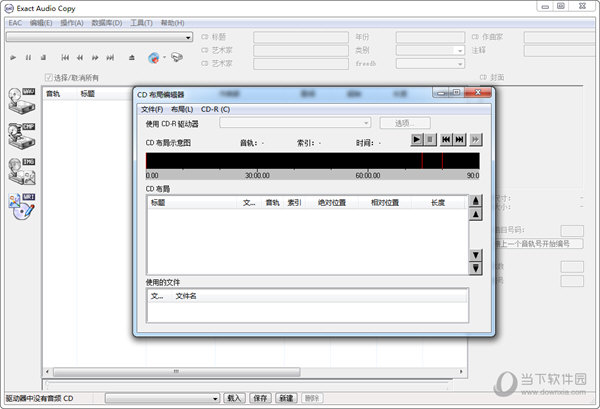Click bottom move-down arrow beside CD layout list
Screen dimensions: 600x409
(475, 268)
